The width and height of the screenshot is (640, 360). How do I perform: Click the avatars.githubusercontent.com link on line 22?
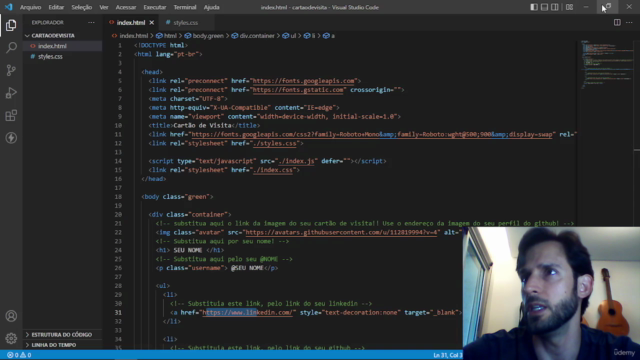click(x=341, y=232)
